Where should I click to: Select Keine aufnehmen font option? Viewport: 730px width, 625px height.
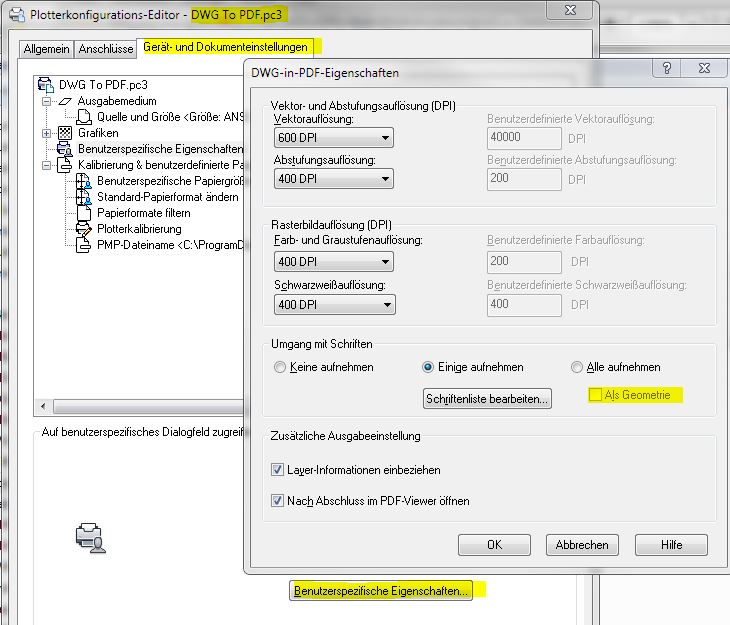(280, 367)
